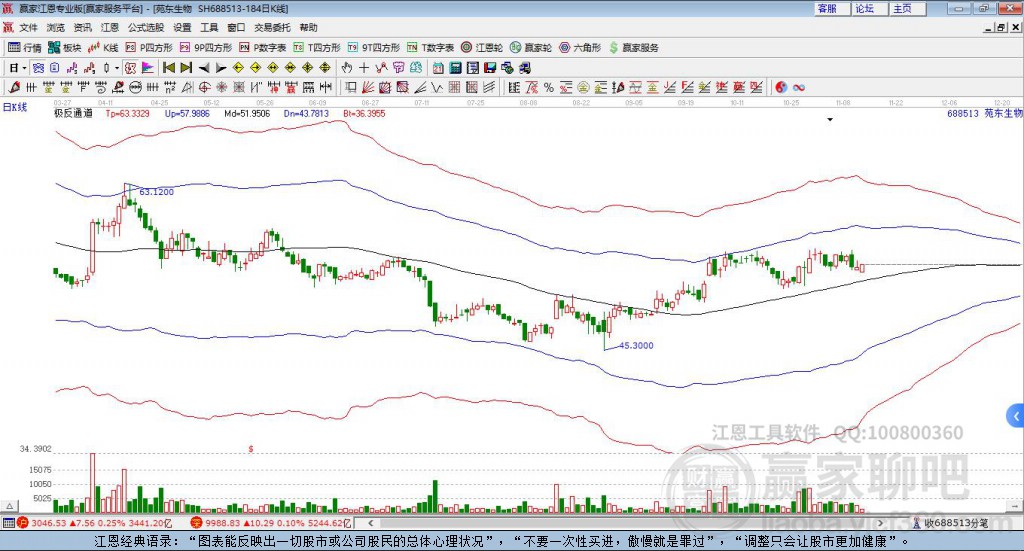Open the T四方形 time square
Viewport: 1024px width, 551px height.
[317, 48]
